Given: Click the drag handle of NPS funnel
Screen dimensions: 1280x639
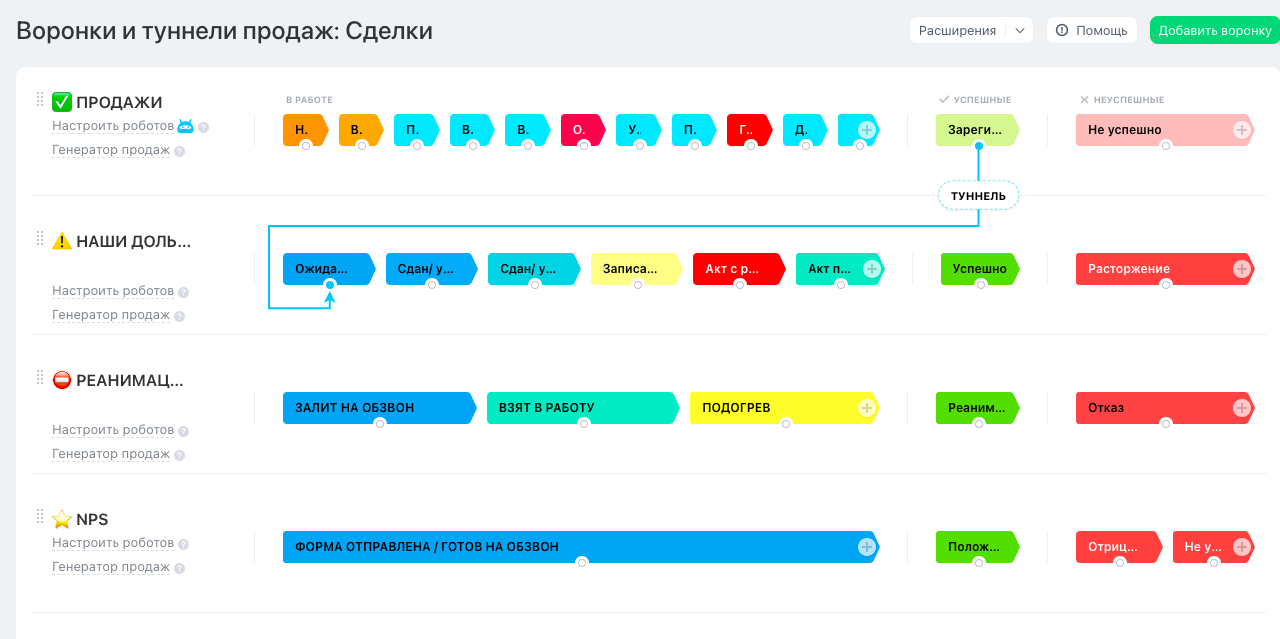Looking at the screenshot, I should (40, 516).
